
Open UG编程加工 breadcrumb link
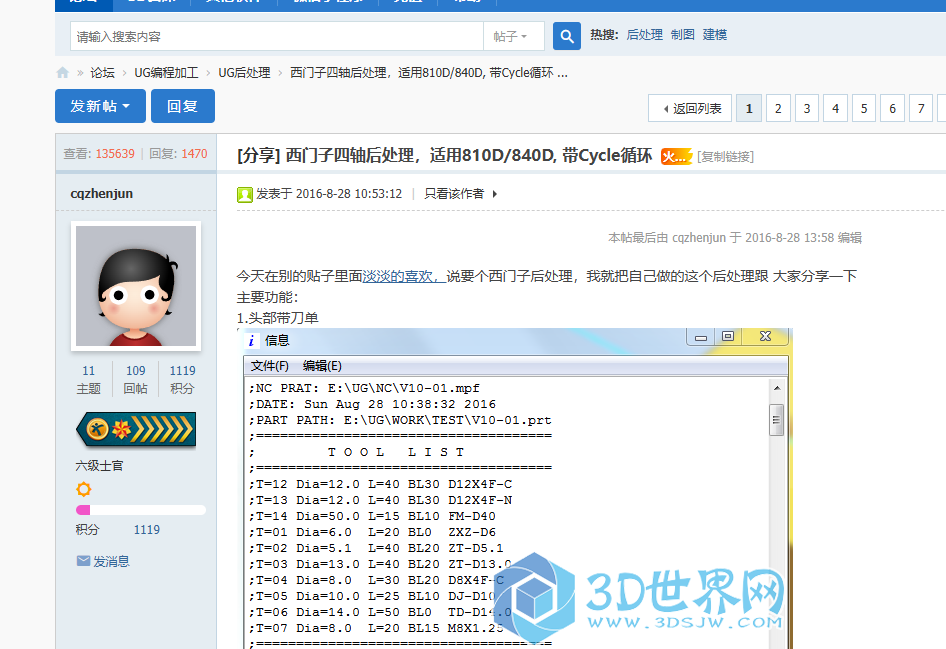(x=166, y=73)
